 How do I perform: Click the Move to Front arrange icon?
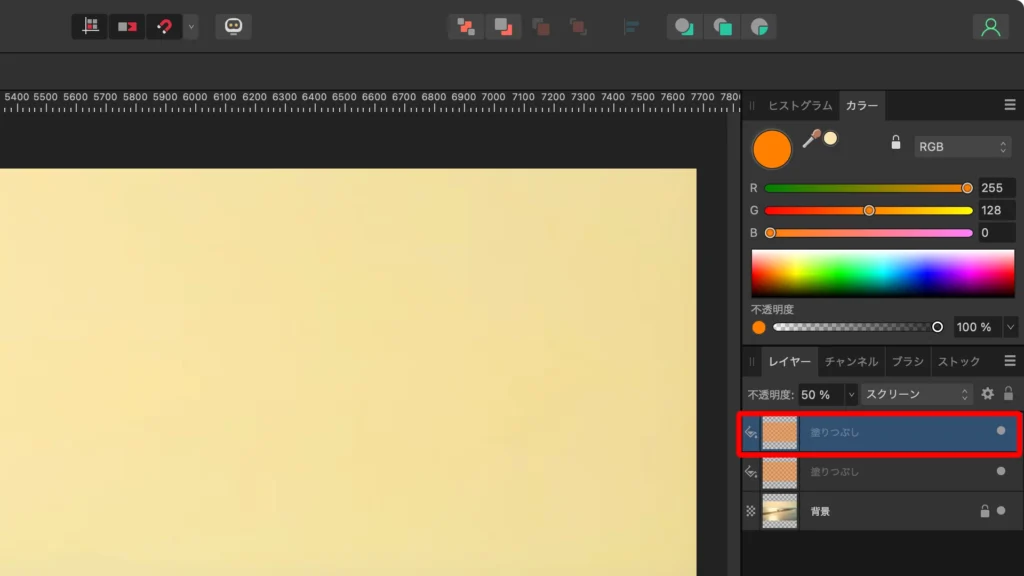pyautogui.click(x=466, y=25)
